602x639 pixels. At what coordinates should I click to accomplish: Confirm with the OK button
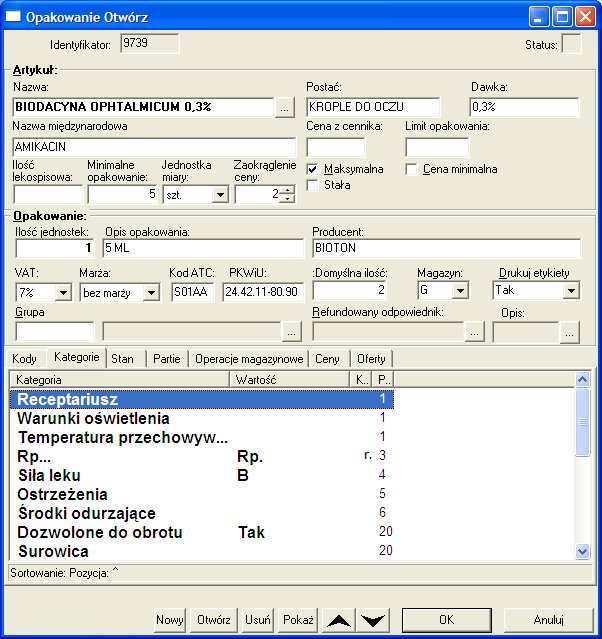(x=447, y=620)
